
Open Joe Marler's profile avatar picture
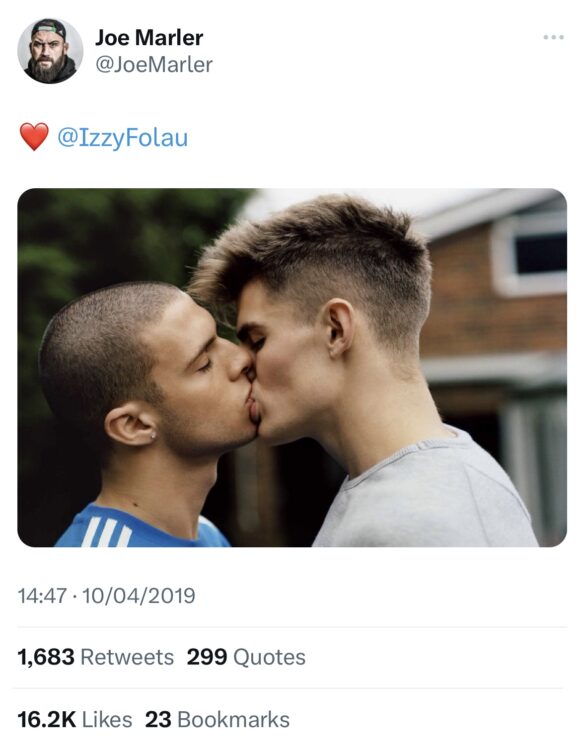coord(50,51)
